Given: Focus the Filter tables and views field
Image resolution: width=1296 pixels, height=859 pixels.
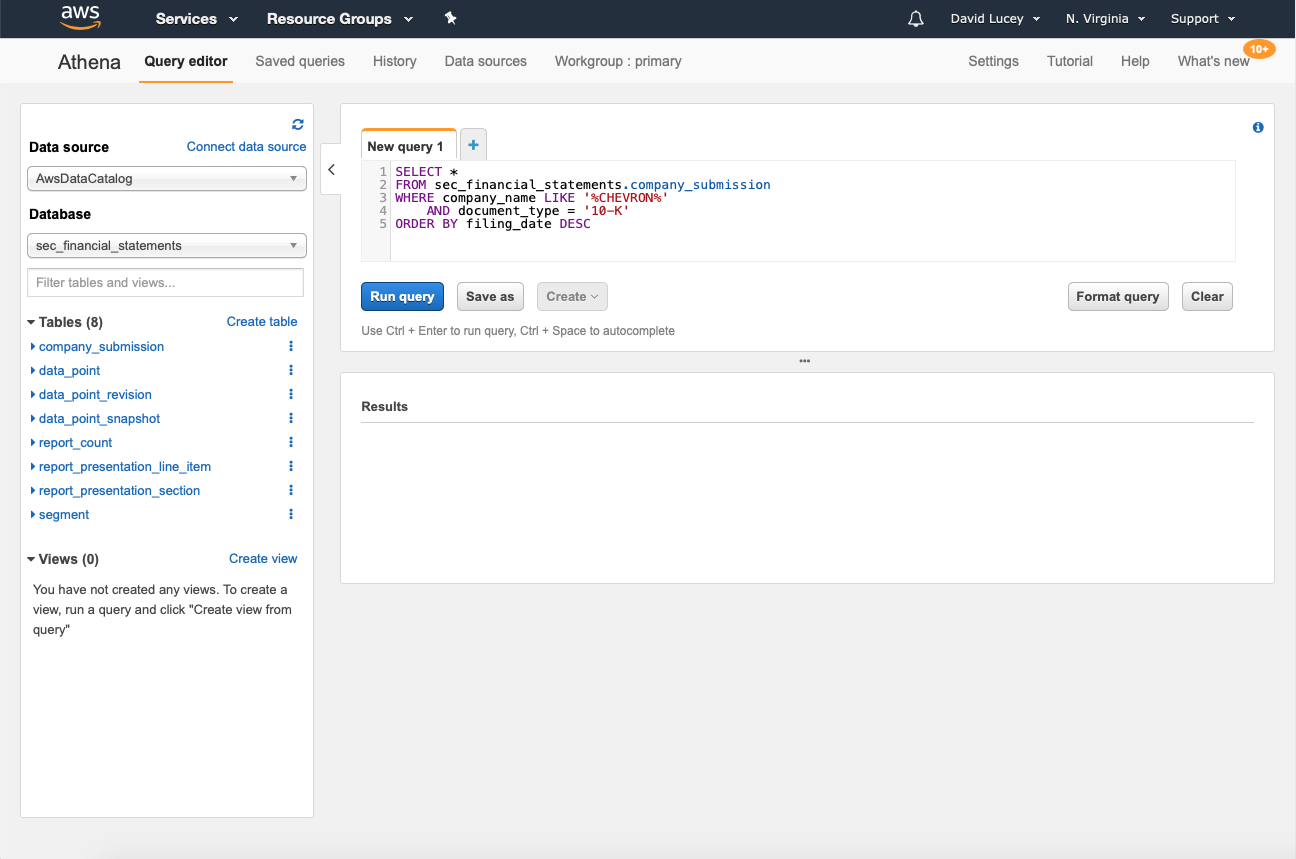Looking at the screenshot, I should click(x=165, y=283).
